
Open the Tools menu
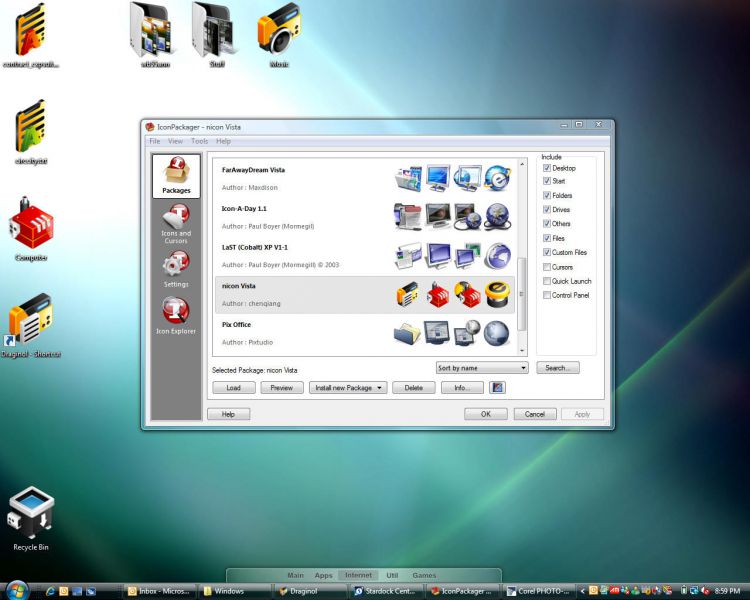point(199,141)
